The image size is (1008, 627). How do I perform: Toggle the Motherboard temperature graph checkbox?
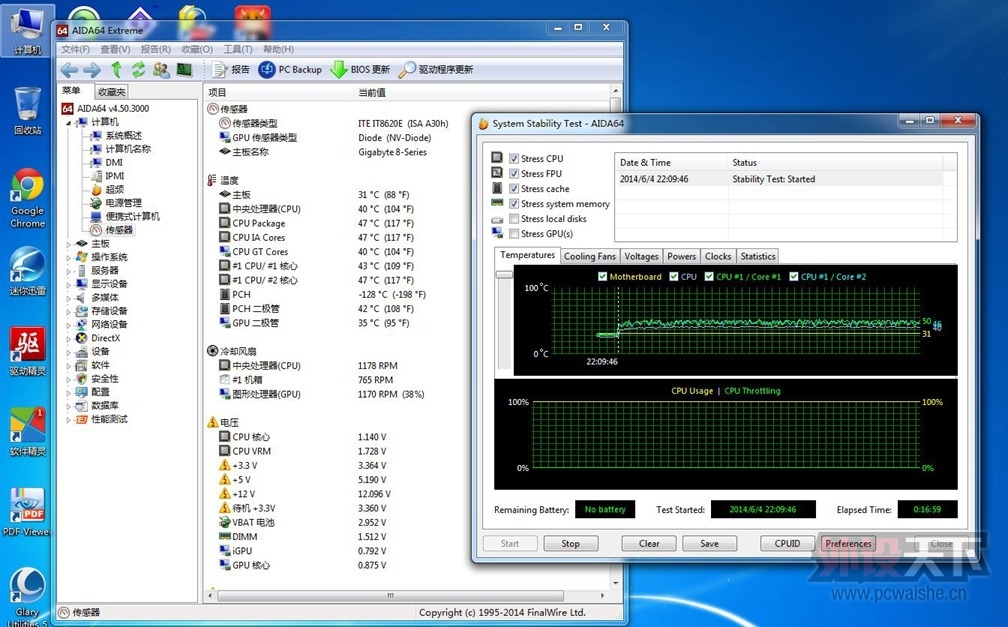[602, 277]
